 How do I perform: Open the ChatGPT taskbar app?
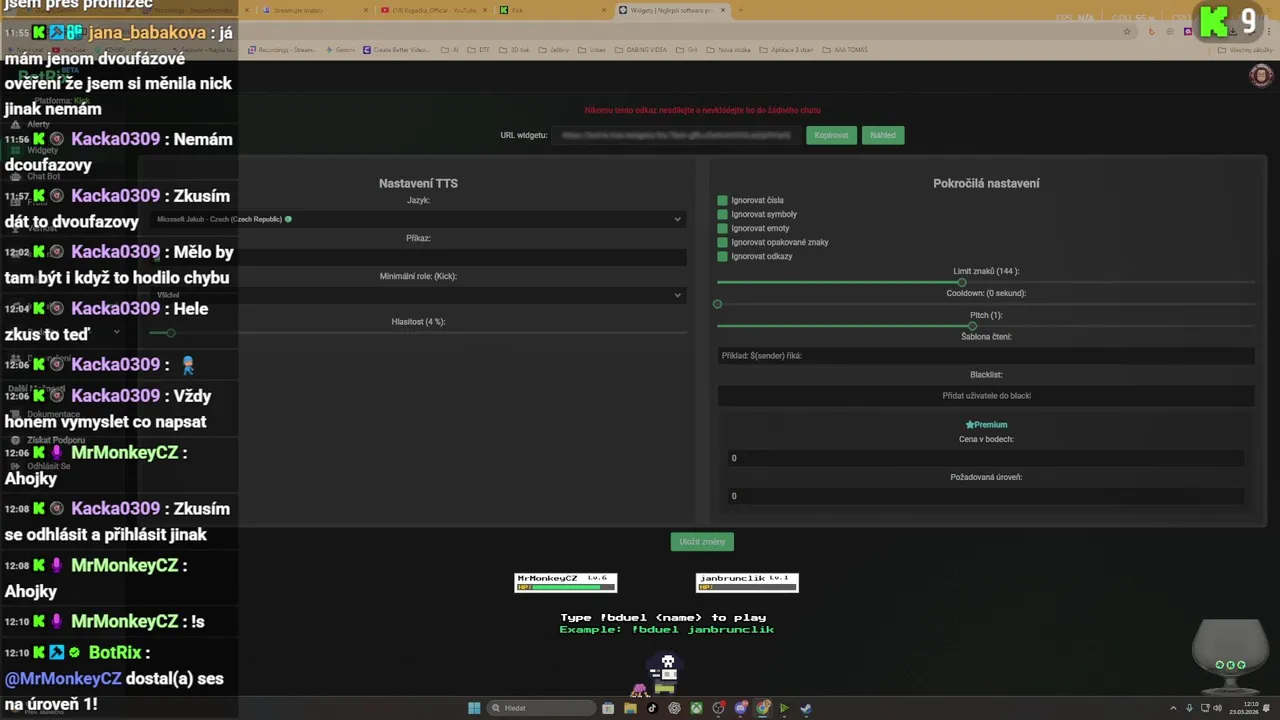(x=674, y=708)
